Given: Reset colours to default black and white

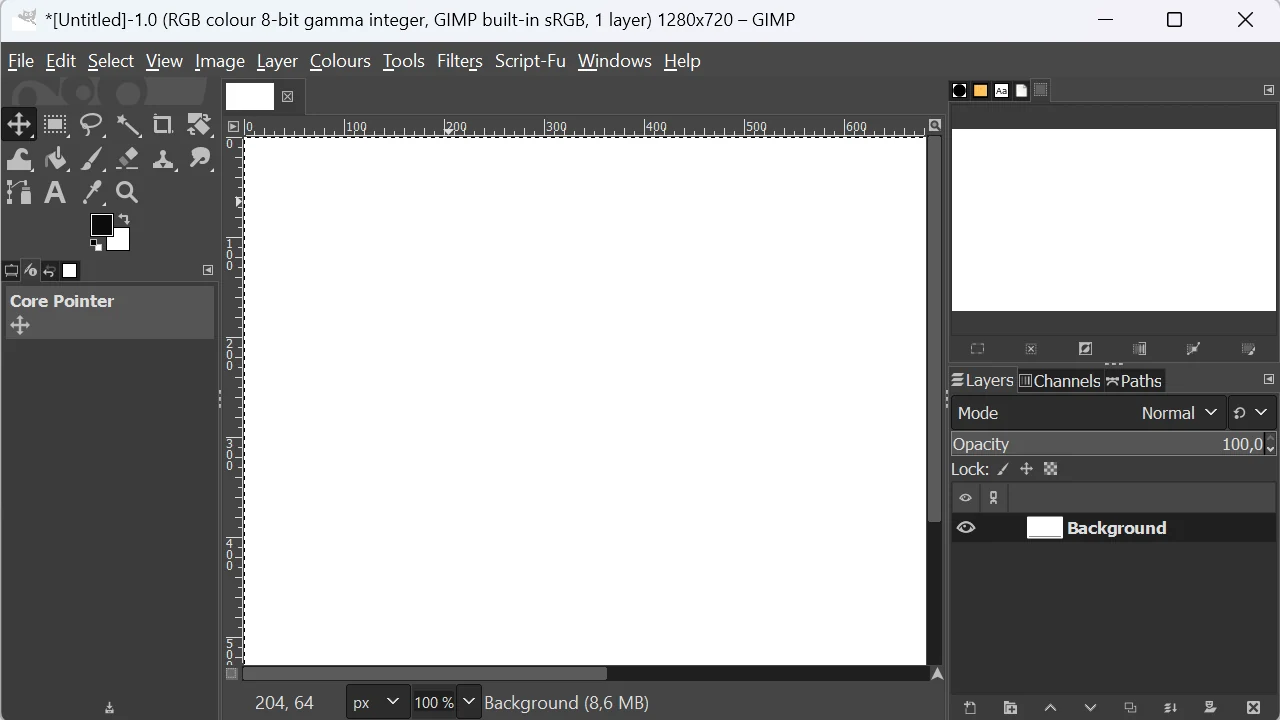Looking at the screenshot, I should point(96,245).
